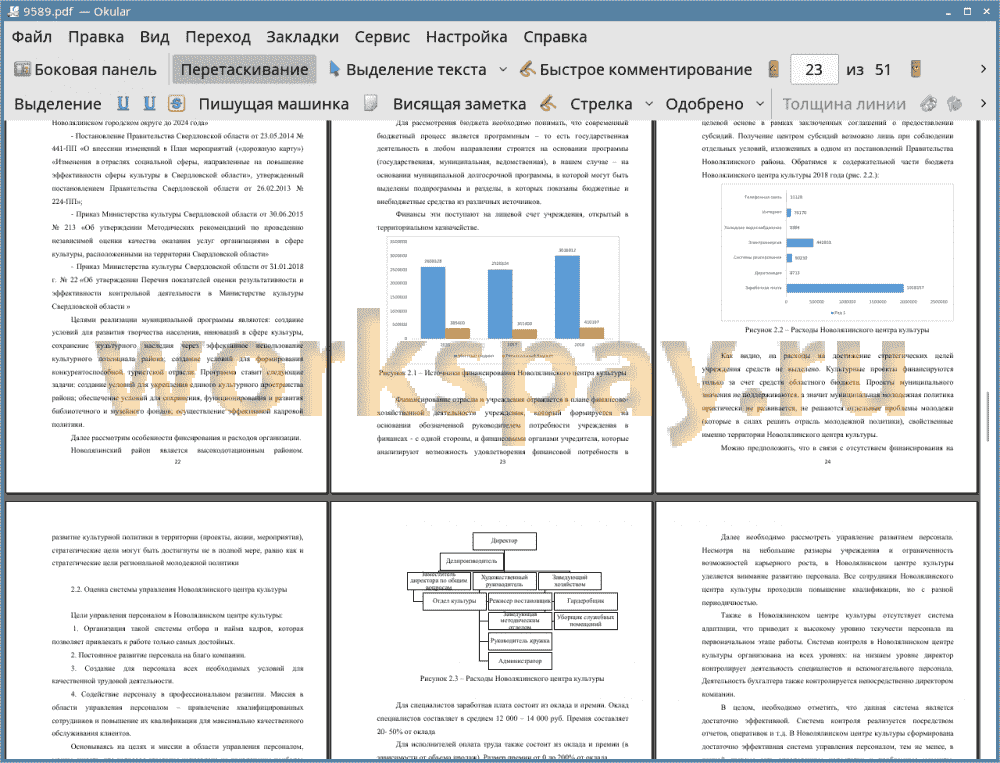Click the Делопроизводитель box in org chart
Screen dimensions: 1000x763
pyautogui.click(x=471, y=561)
